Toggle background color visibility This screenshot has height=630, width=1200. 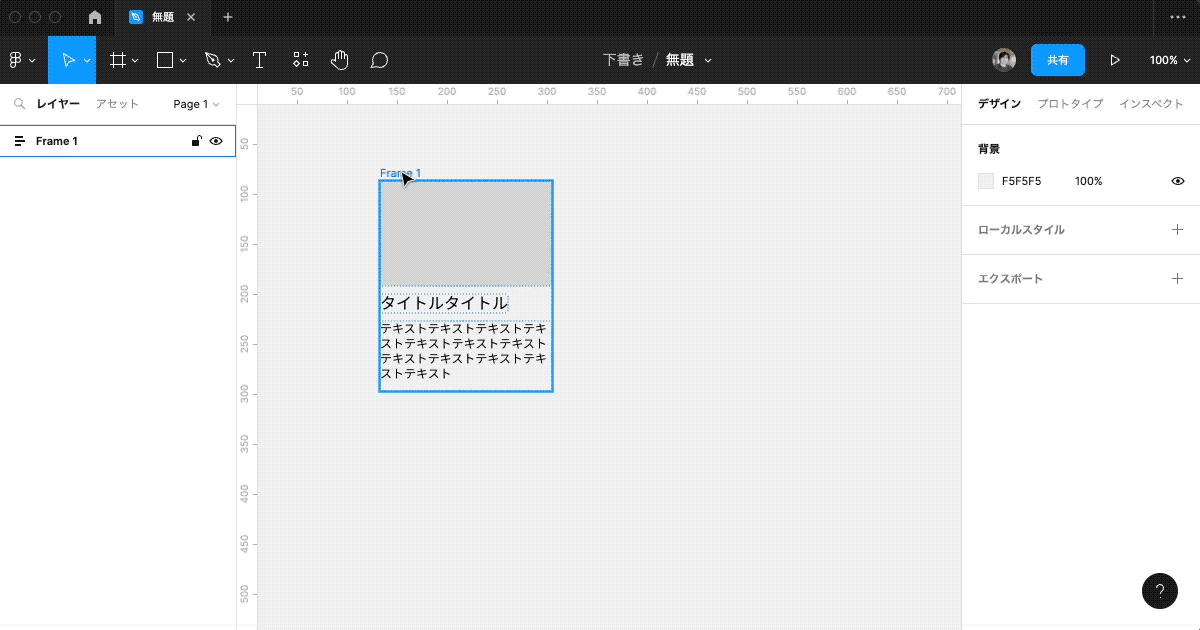tap(1177, 180)
